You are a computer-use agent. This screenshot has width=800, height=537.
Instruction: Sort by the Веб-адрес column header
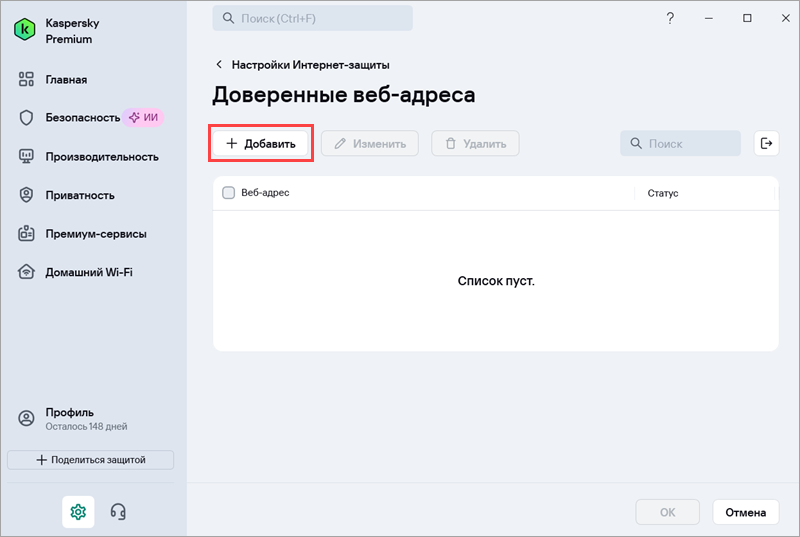[265, 193]
